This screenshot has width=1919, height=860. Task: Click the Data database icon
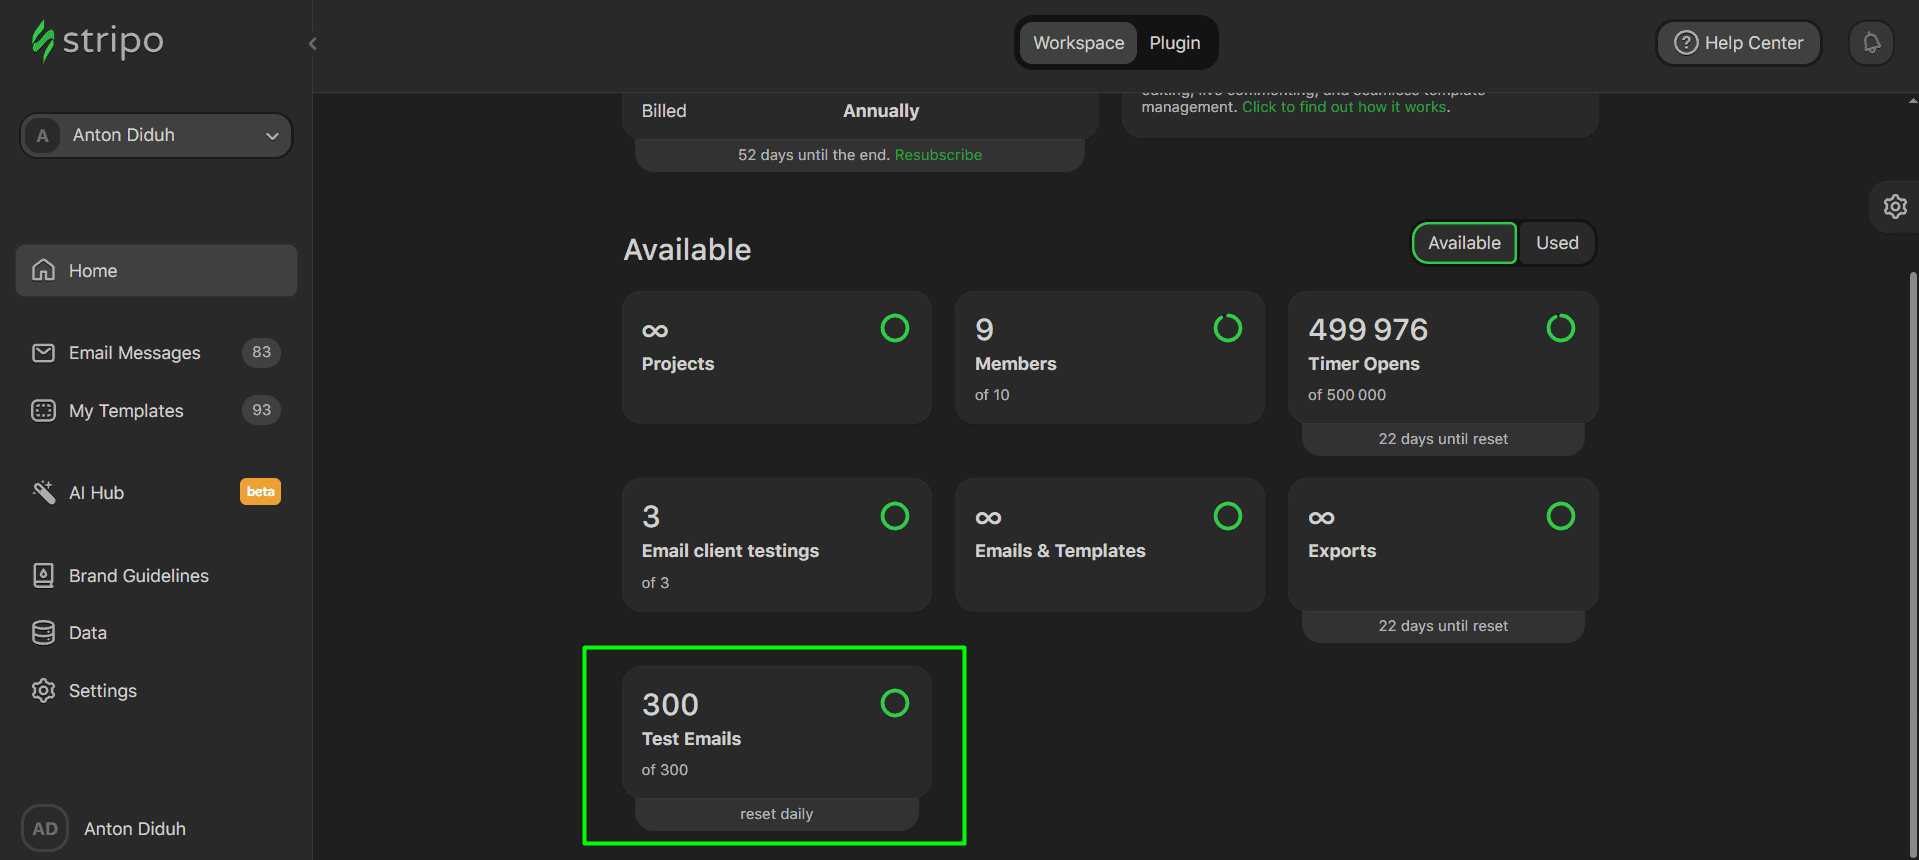[x=43, y=633]
